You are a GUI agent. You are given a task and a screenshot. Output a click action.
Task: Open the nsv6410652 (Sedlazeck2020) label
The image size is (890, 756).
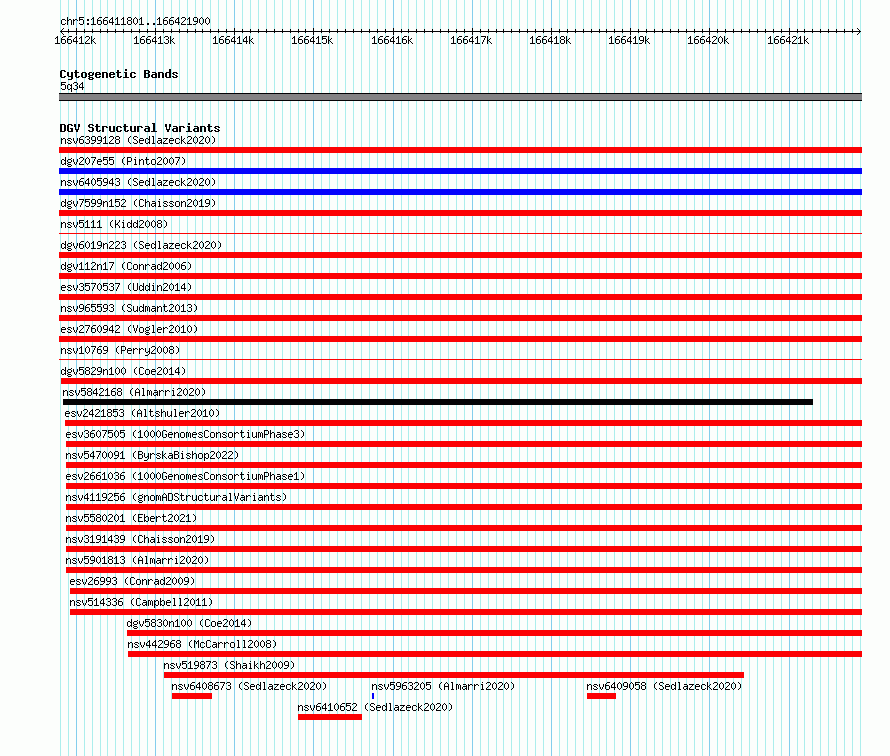[x=375, y=707]
